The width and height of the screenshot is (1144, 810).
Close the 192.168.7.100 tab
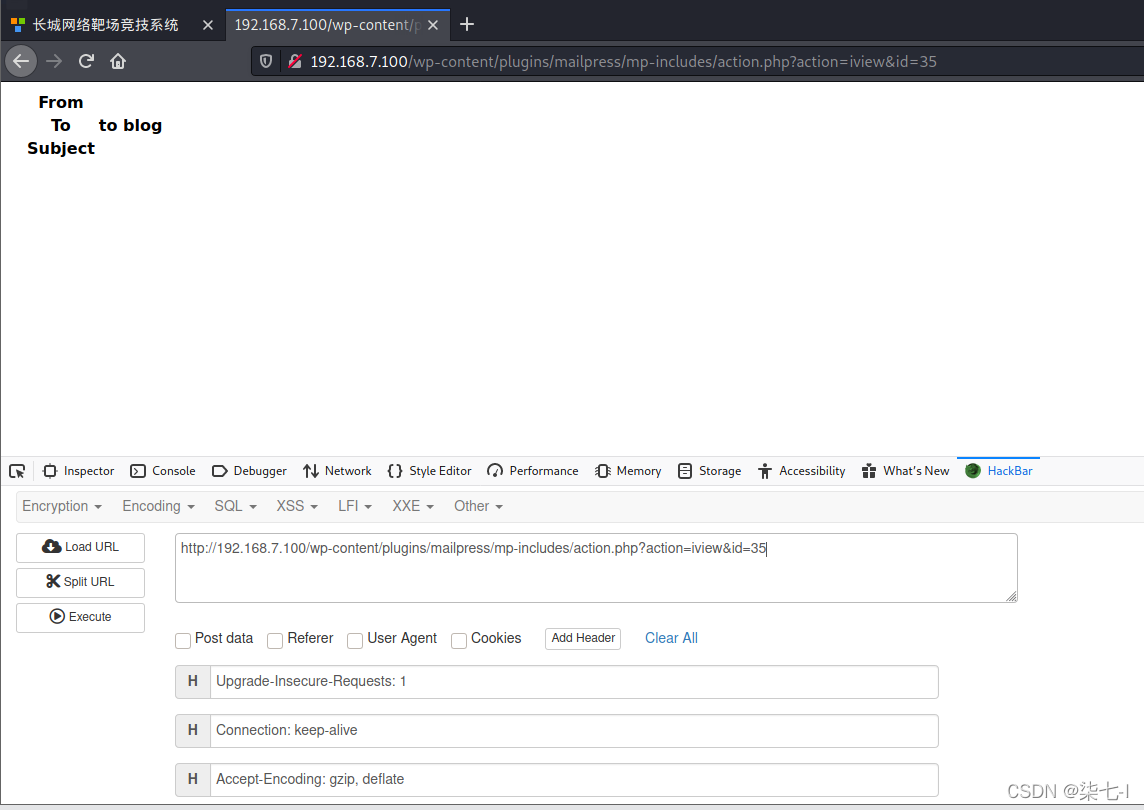tap(433, 25)
